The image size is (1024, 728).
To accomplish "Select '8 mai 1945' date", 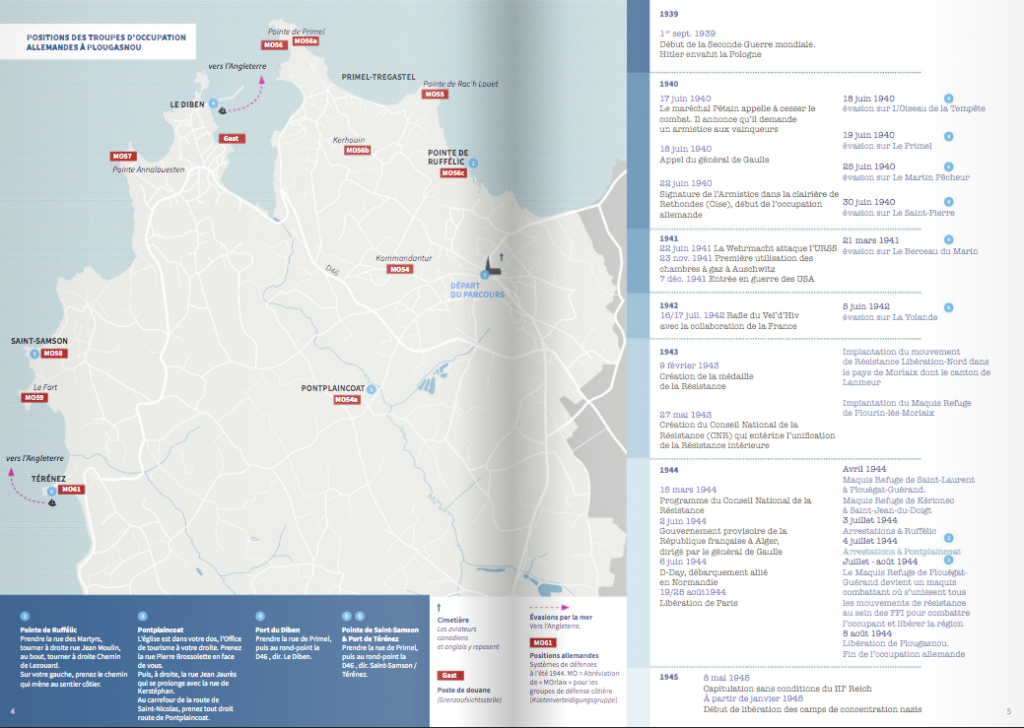I will [726, 678].
